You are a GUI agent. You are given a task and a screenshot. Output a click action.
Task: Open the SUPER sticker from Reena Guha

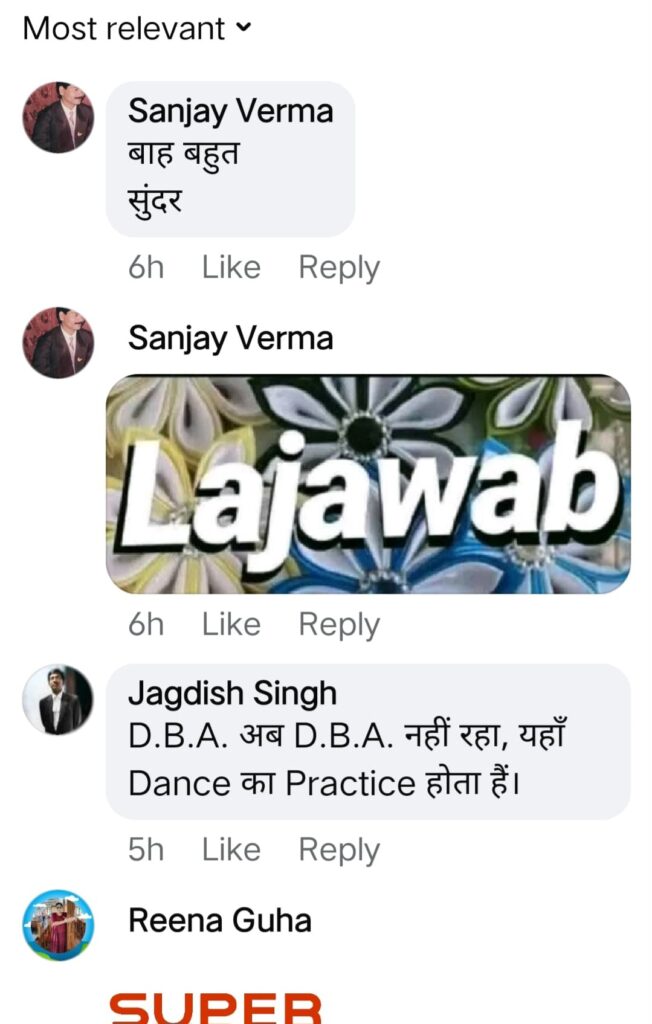[216, 1008]
